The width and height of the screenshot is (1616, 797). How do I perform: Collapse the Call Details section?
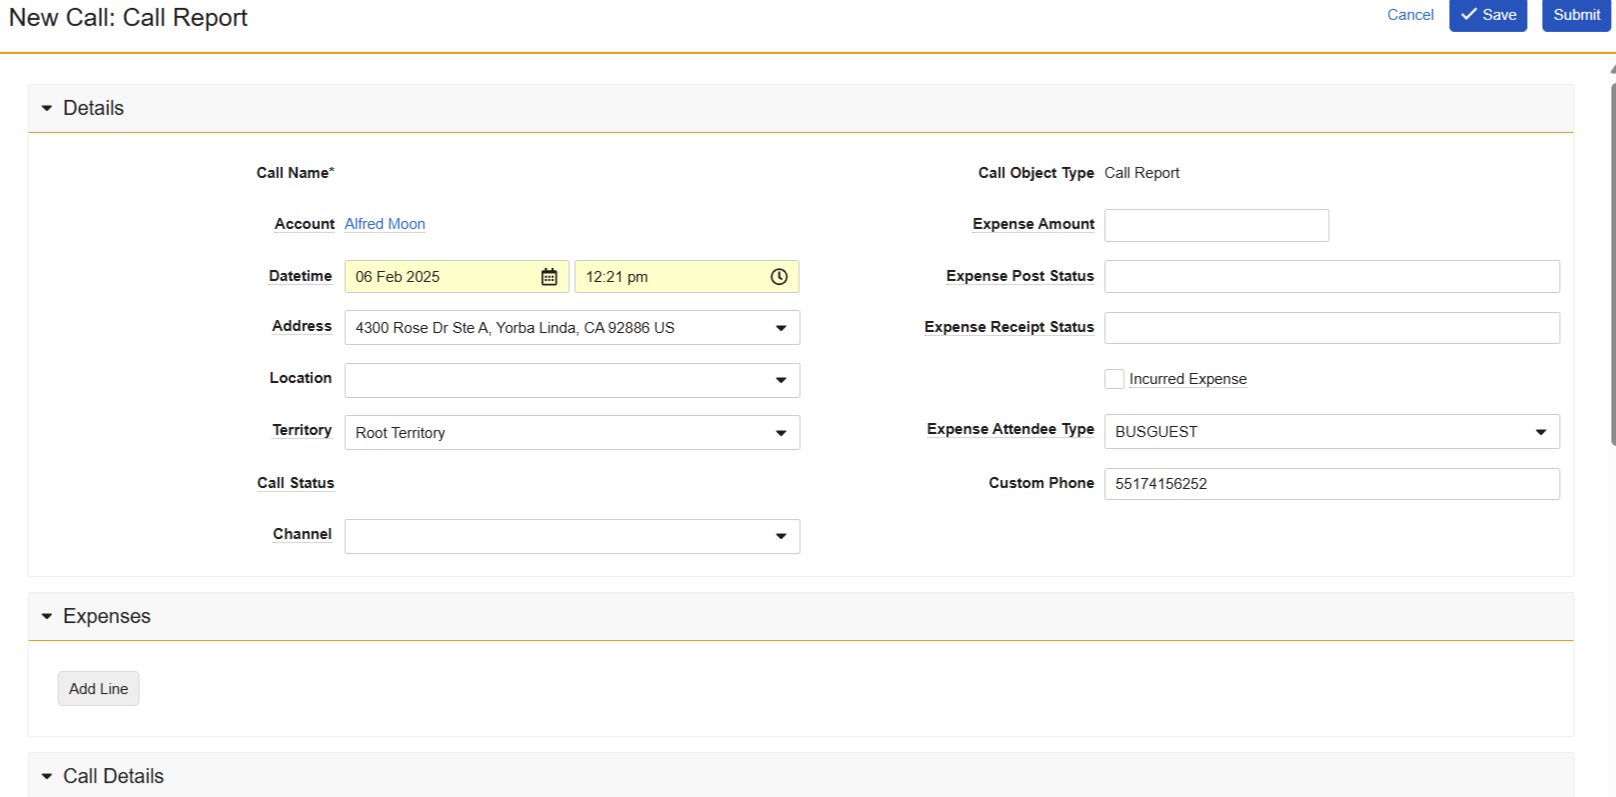pos(47,776)
